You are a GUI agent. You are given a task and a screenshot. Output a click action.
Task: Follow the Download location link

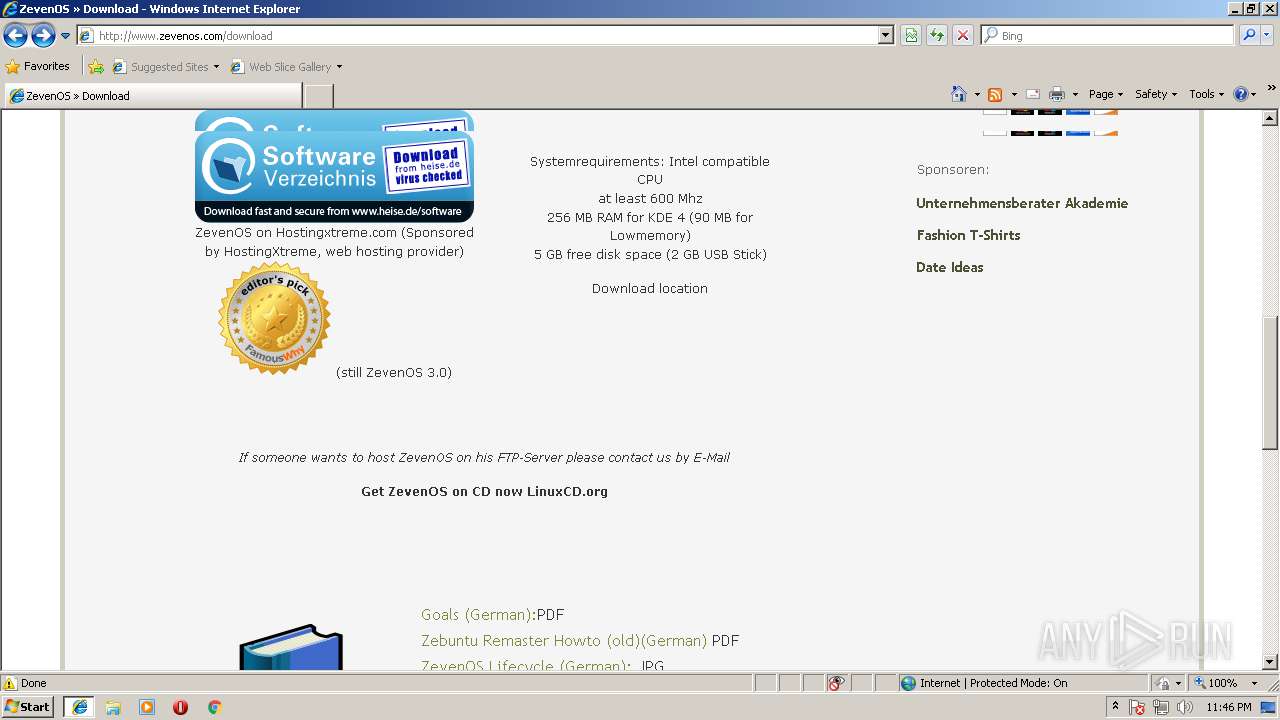pyautogui.click(x=650, y=288)
